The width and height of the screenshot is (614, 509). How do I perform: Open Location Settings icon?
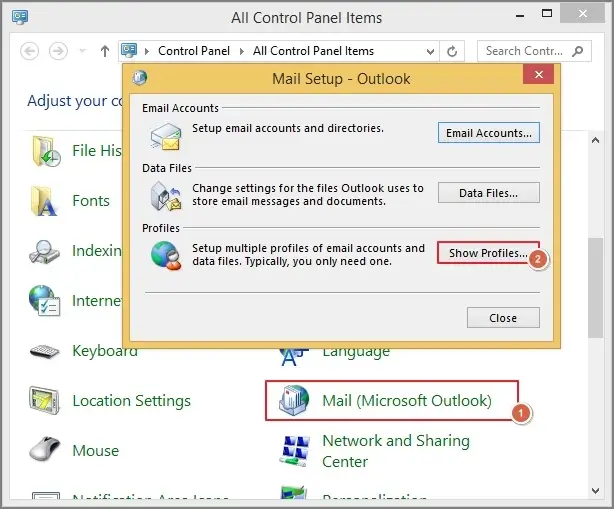(x=45, y=401)
